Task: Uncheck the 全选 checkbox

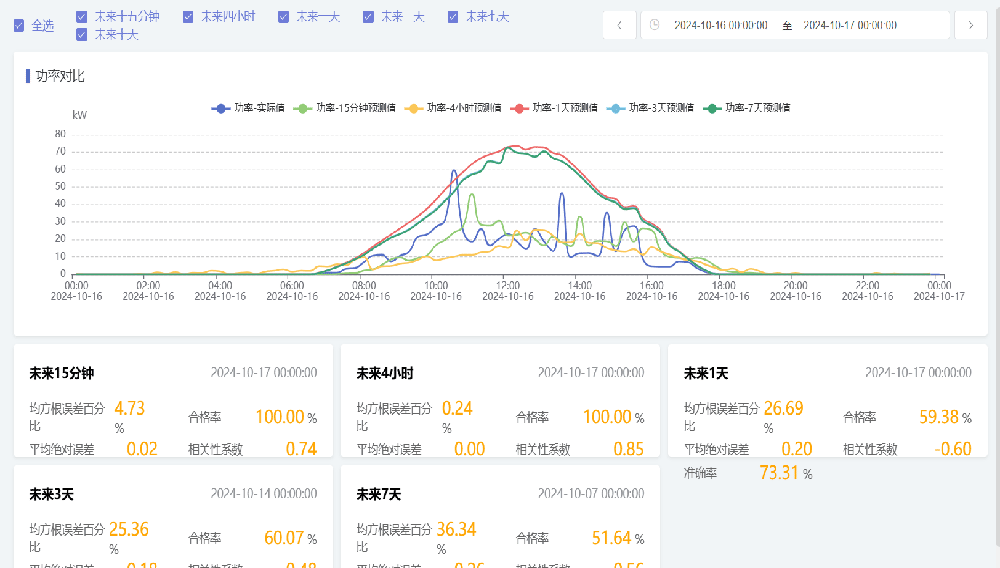Action: click(19, 25)
